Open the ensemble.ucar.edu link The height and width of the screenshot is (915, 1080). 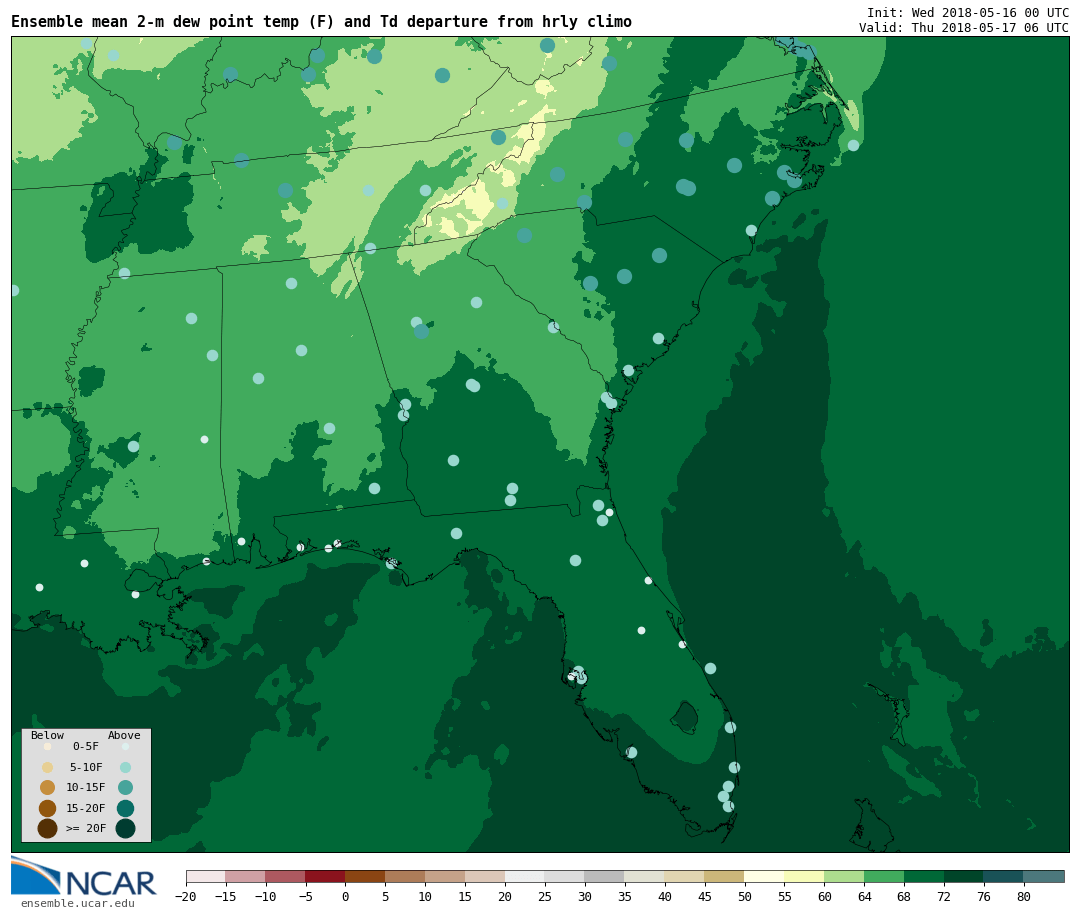point(77,903)
